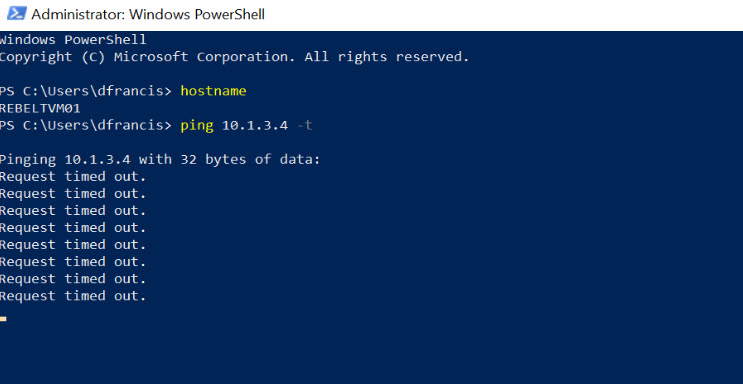Click the yellow ping command word

(197, 126)
